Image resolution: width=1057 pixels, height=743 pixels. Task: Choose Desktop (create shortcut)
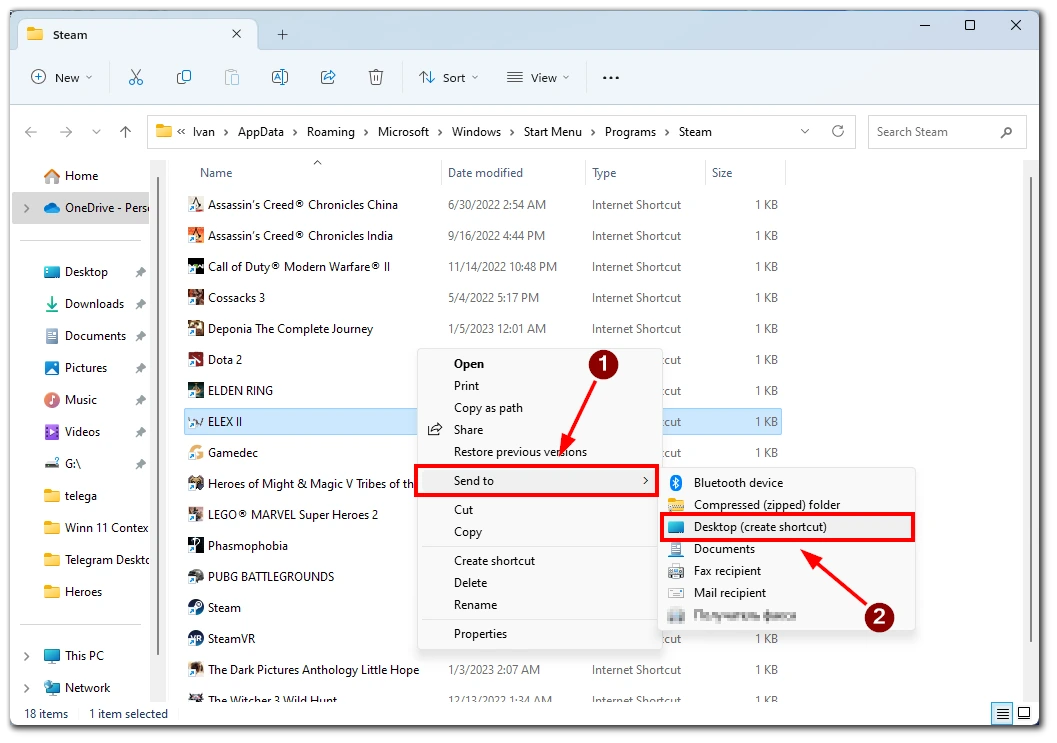click(x=787, y=527)
